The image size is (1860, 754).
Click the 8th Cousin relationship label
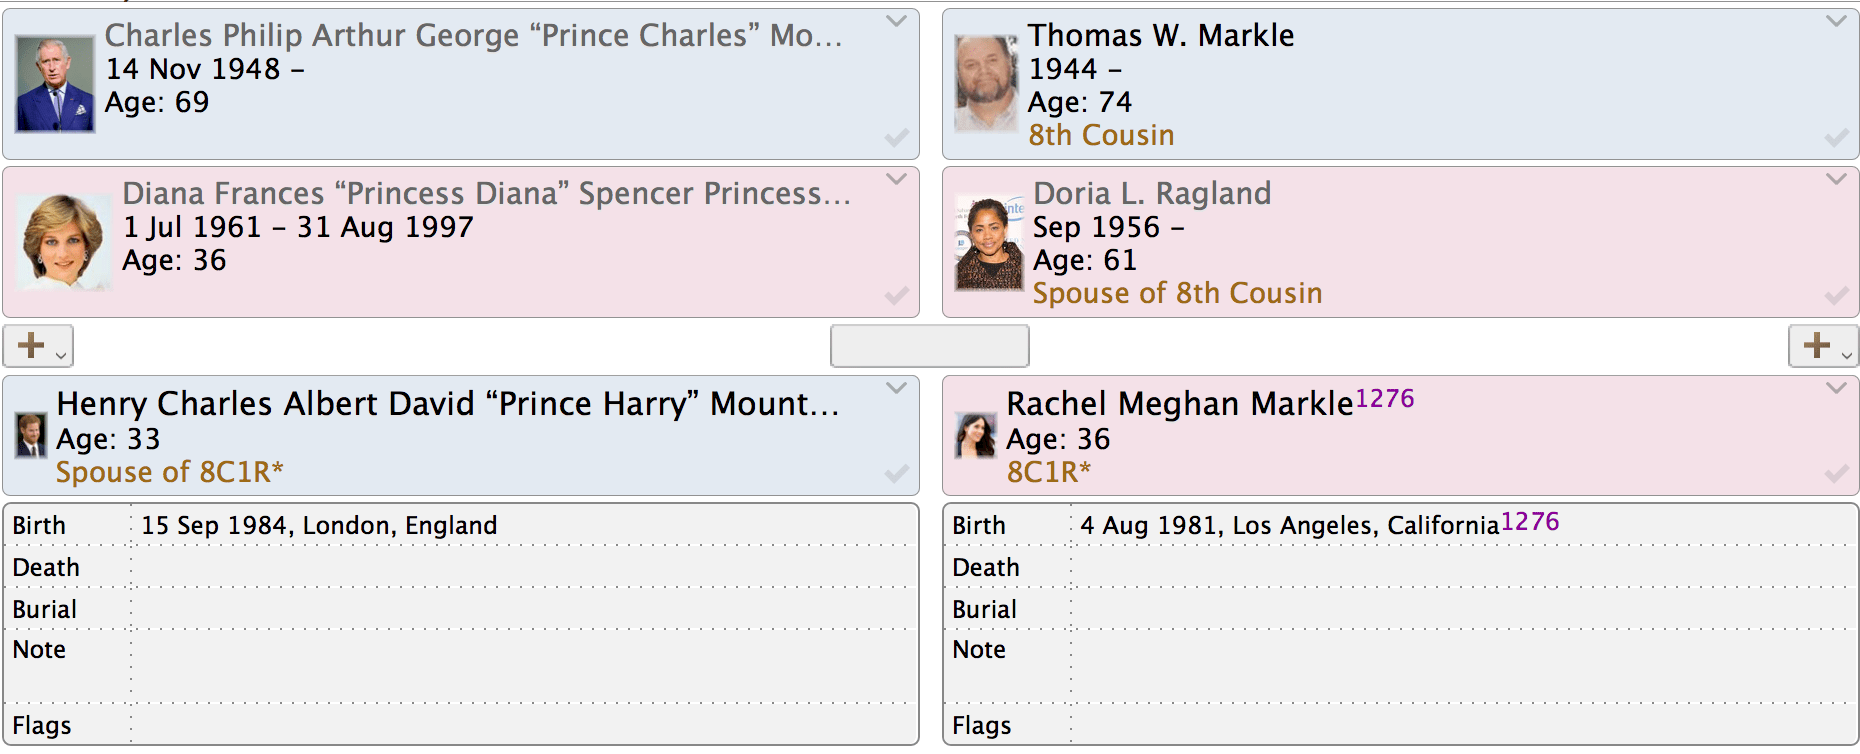click(1101, 135)
